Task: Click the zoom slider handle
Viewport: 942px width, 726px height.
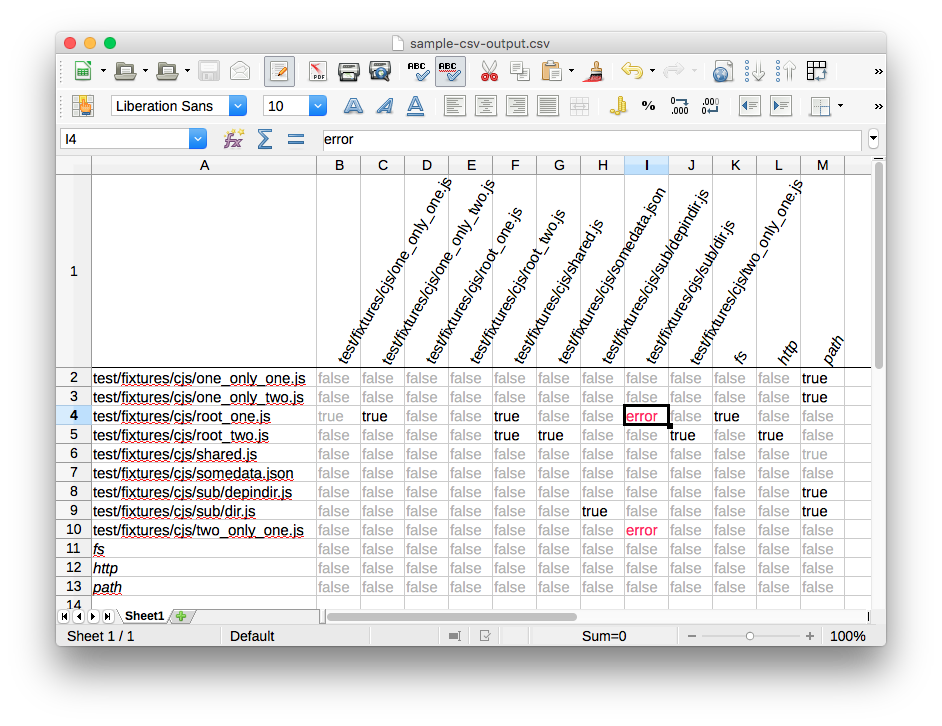Action: coord(749,636)
